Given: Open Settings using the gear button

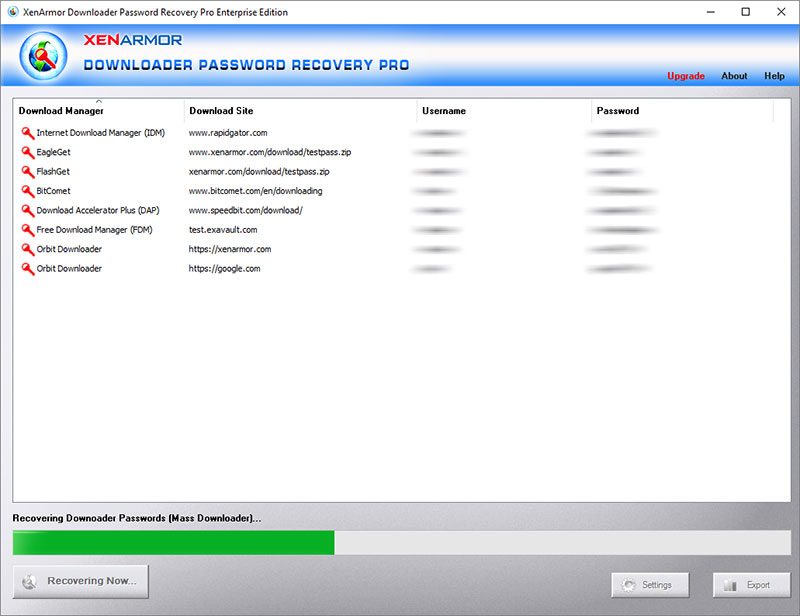Looking at the screenshot, I should [x=649, y=585].
